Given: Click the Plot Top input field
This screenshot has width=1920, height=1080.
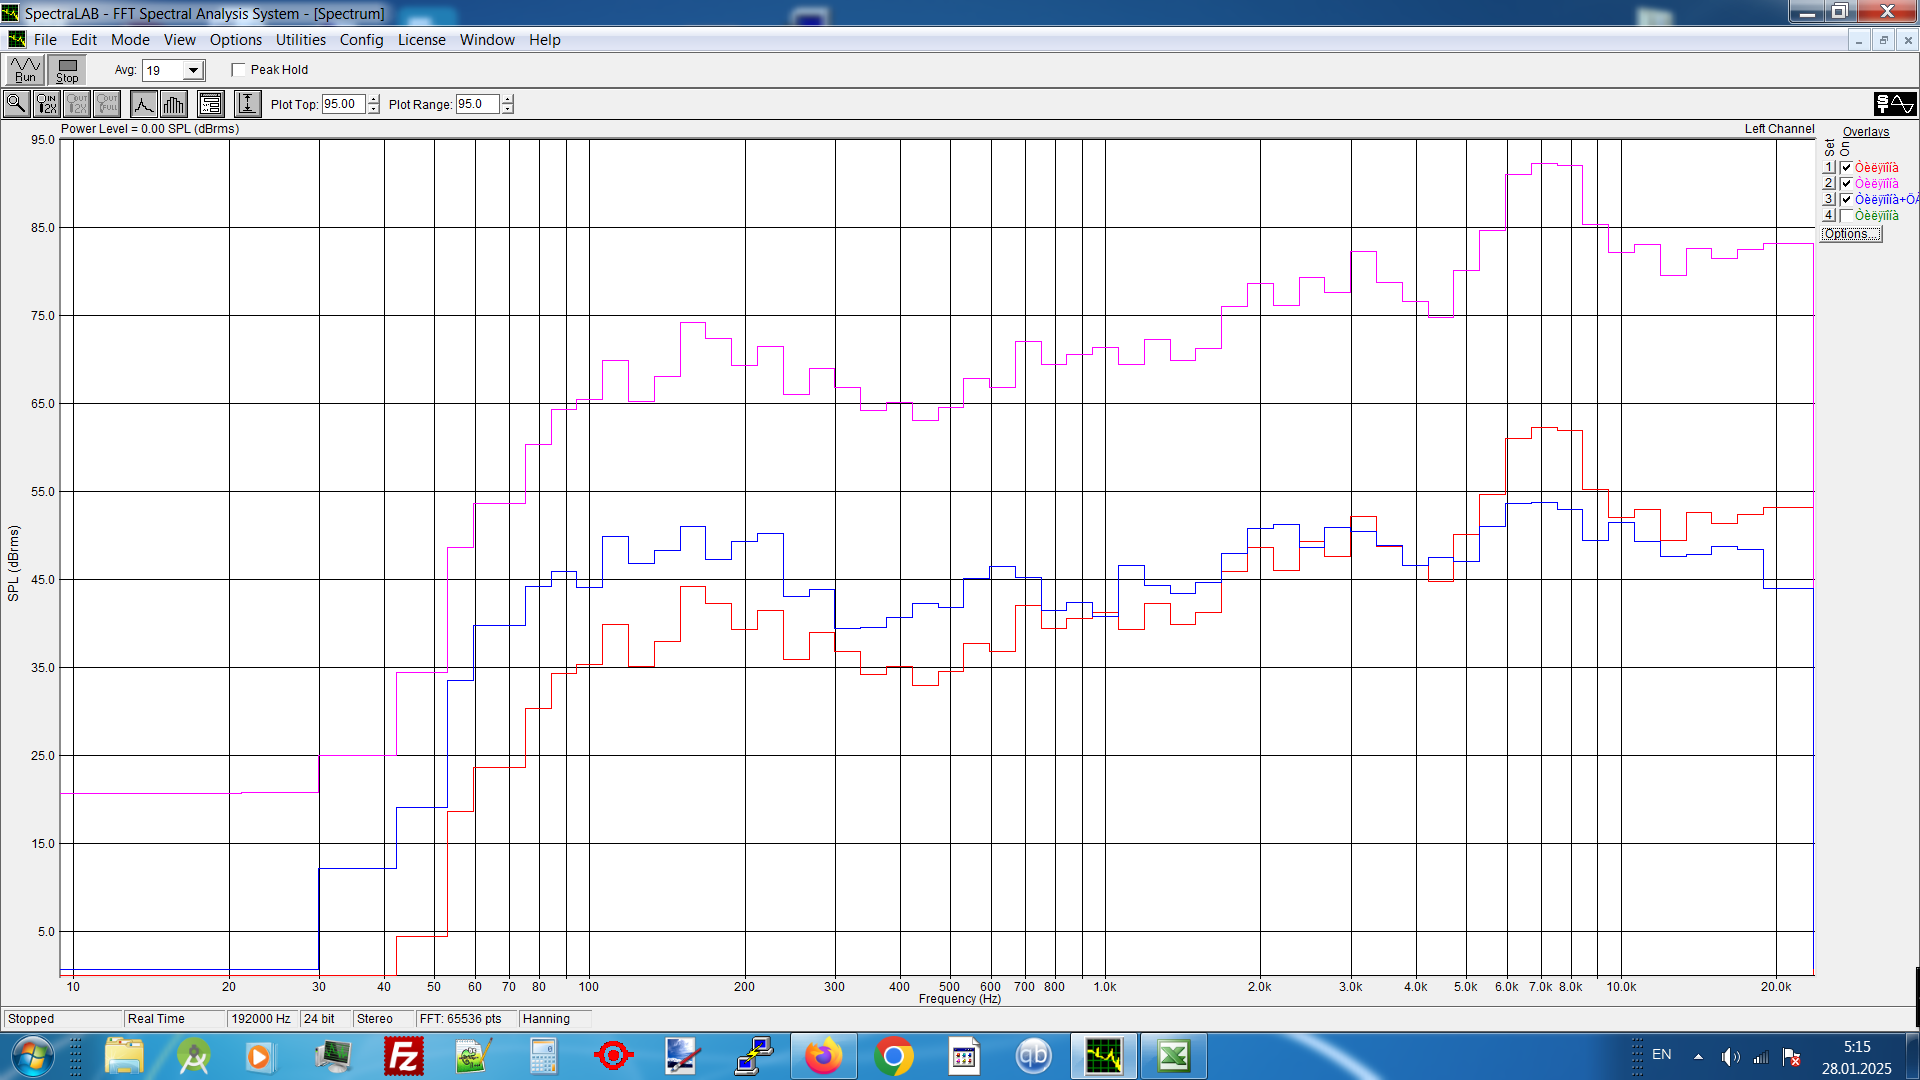Looking at the screenshot, I should 342,104.
